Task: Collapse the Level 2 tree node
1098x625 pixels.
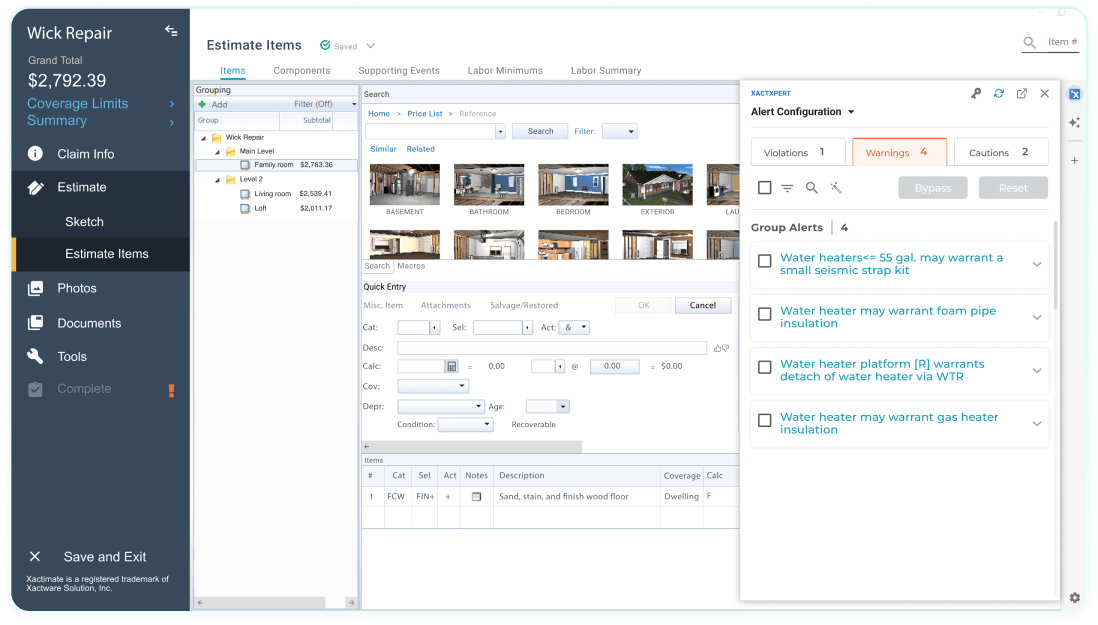Action: tap(217, 180)
